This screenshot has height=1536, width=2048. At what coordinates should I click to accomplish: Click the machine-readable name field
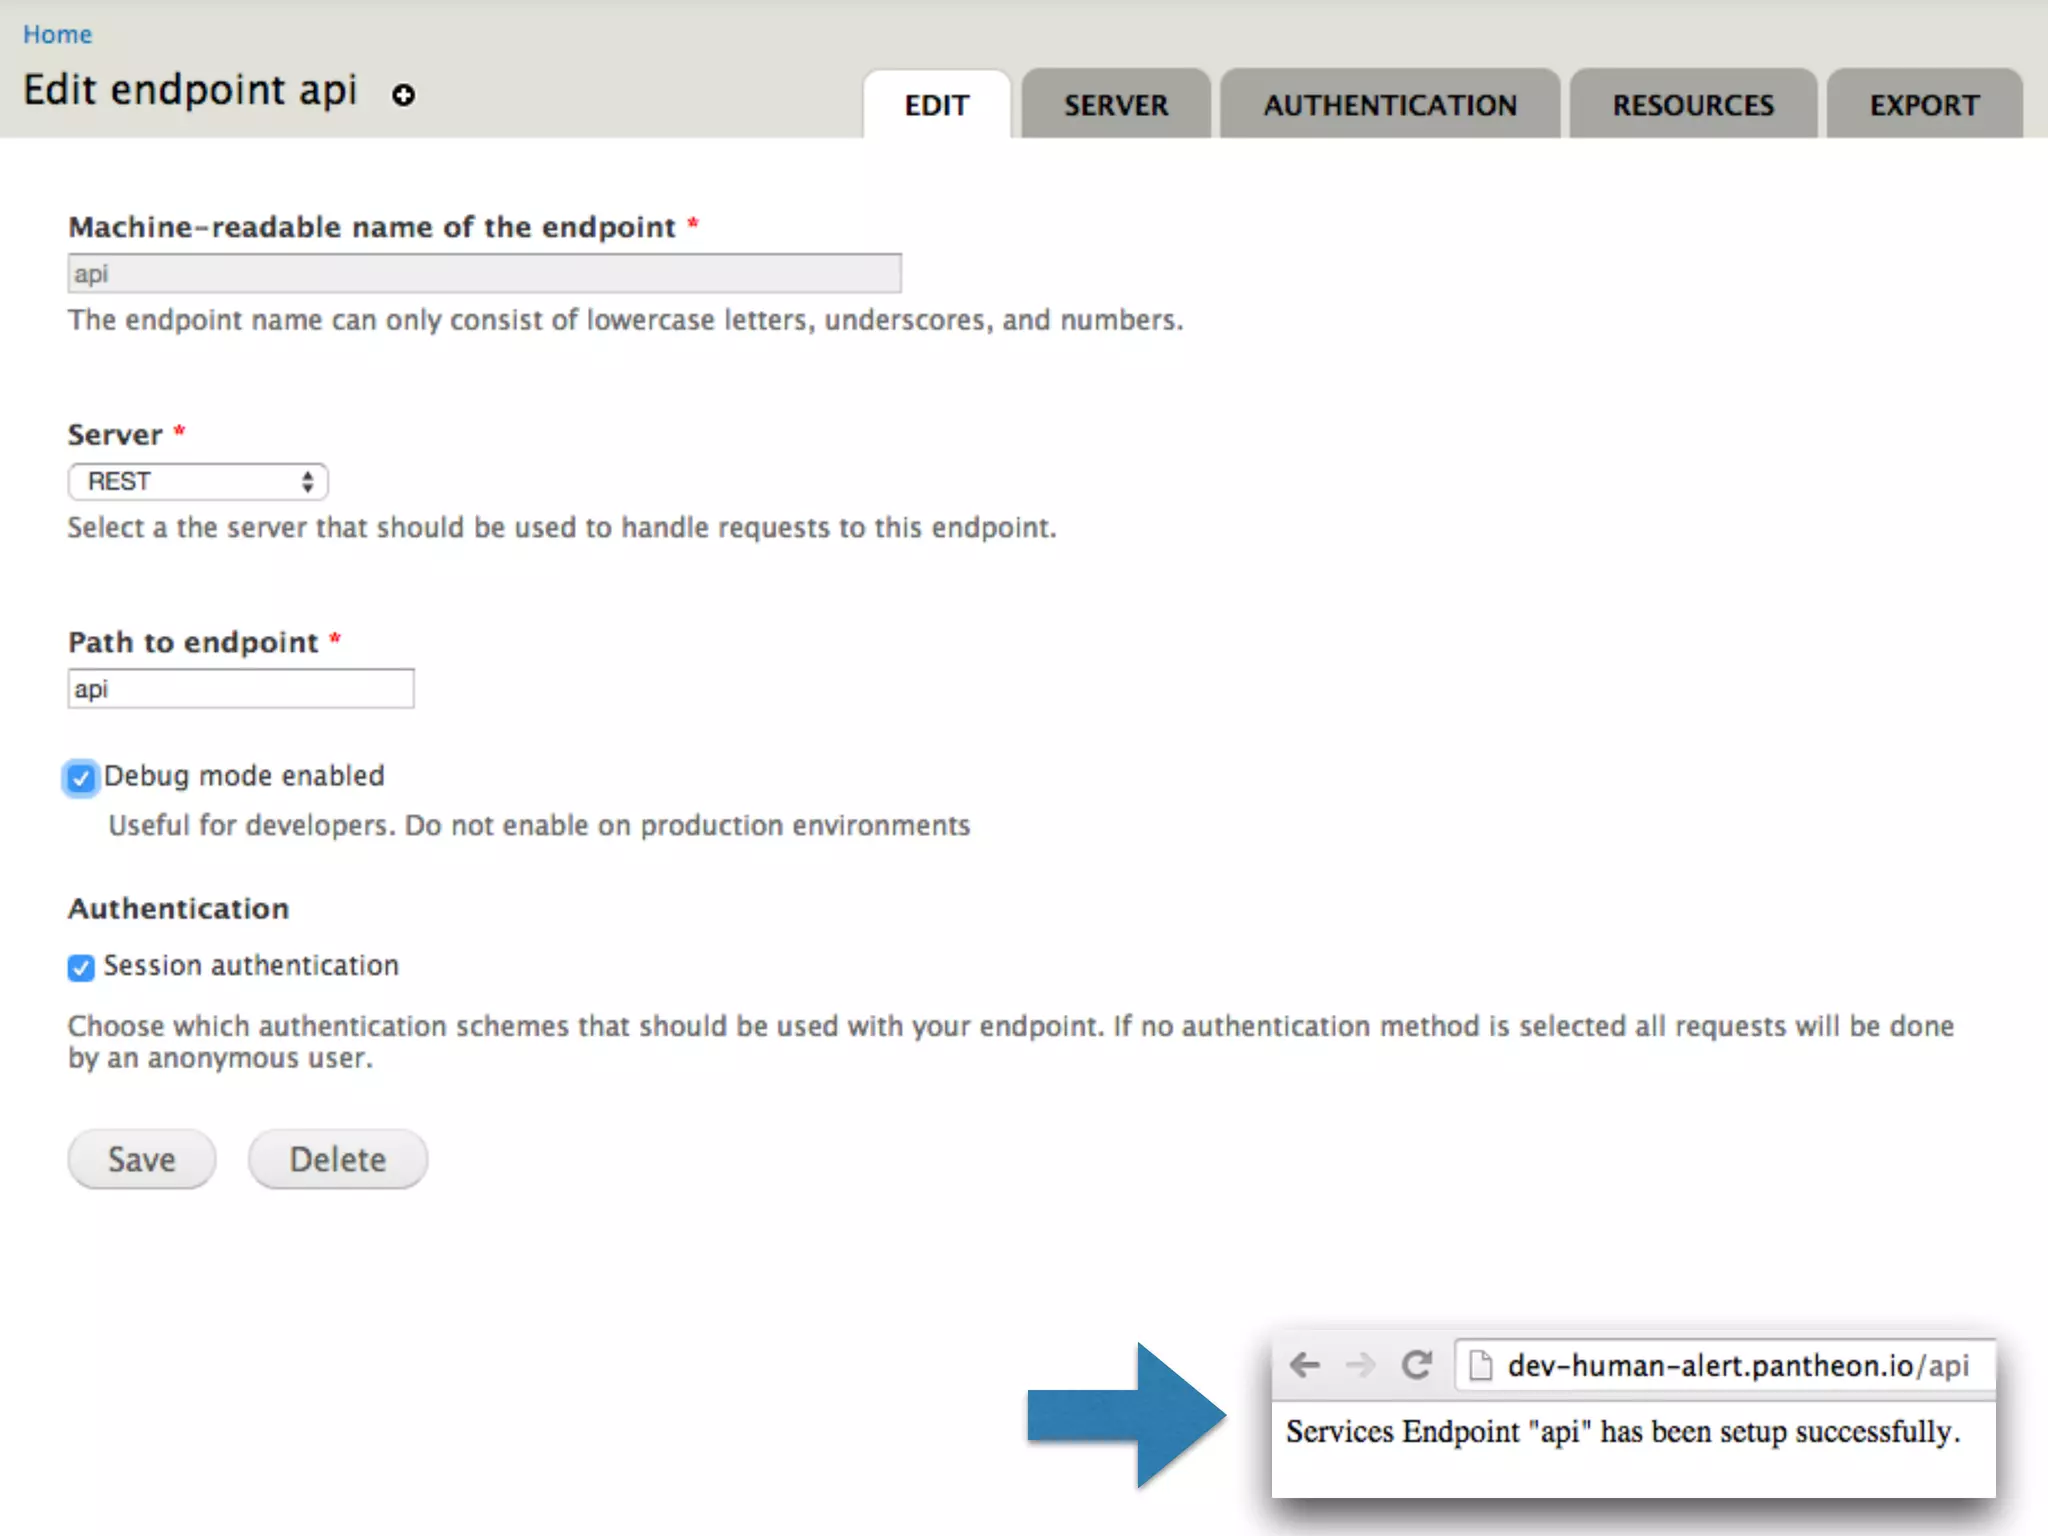[485, 273]
